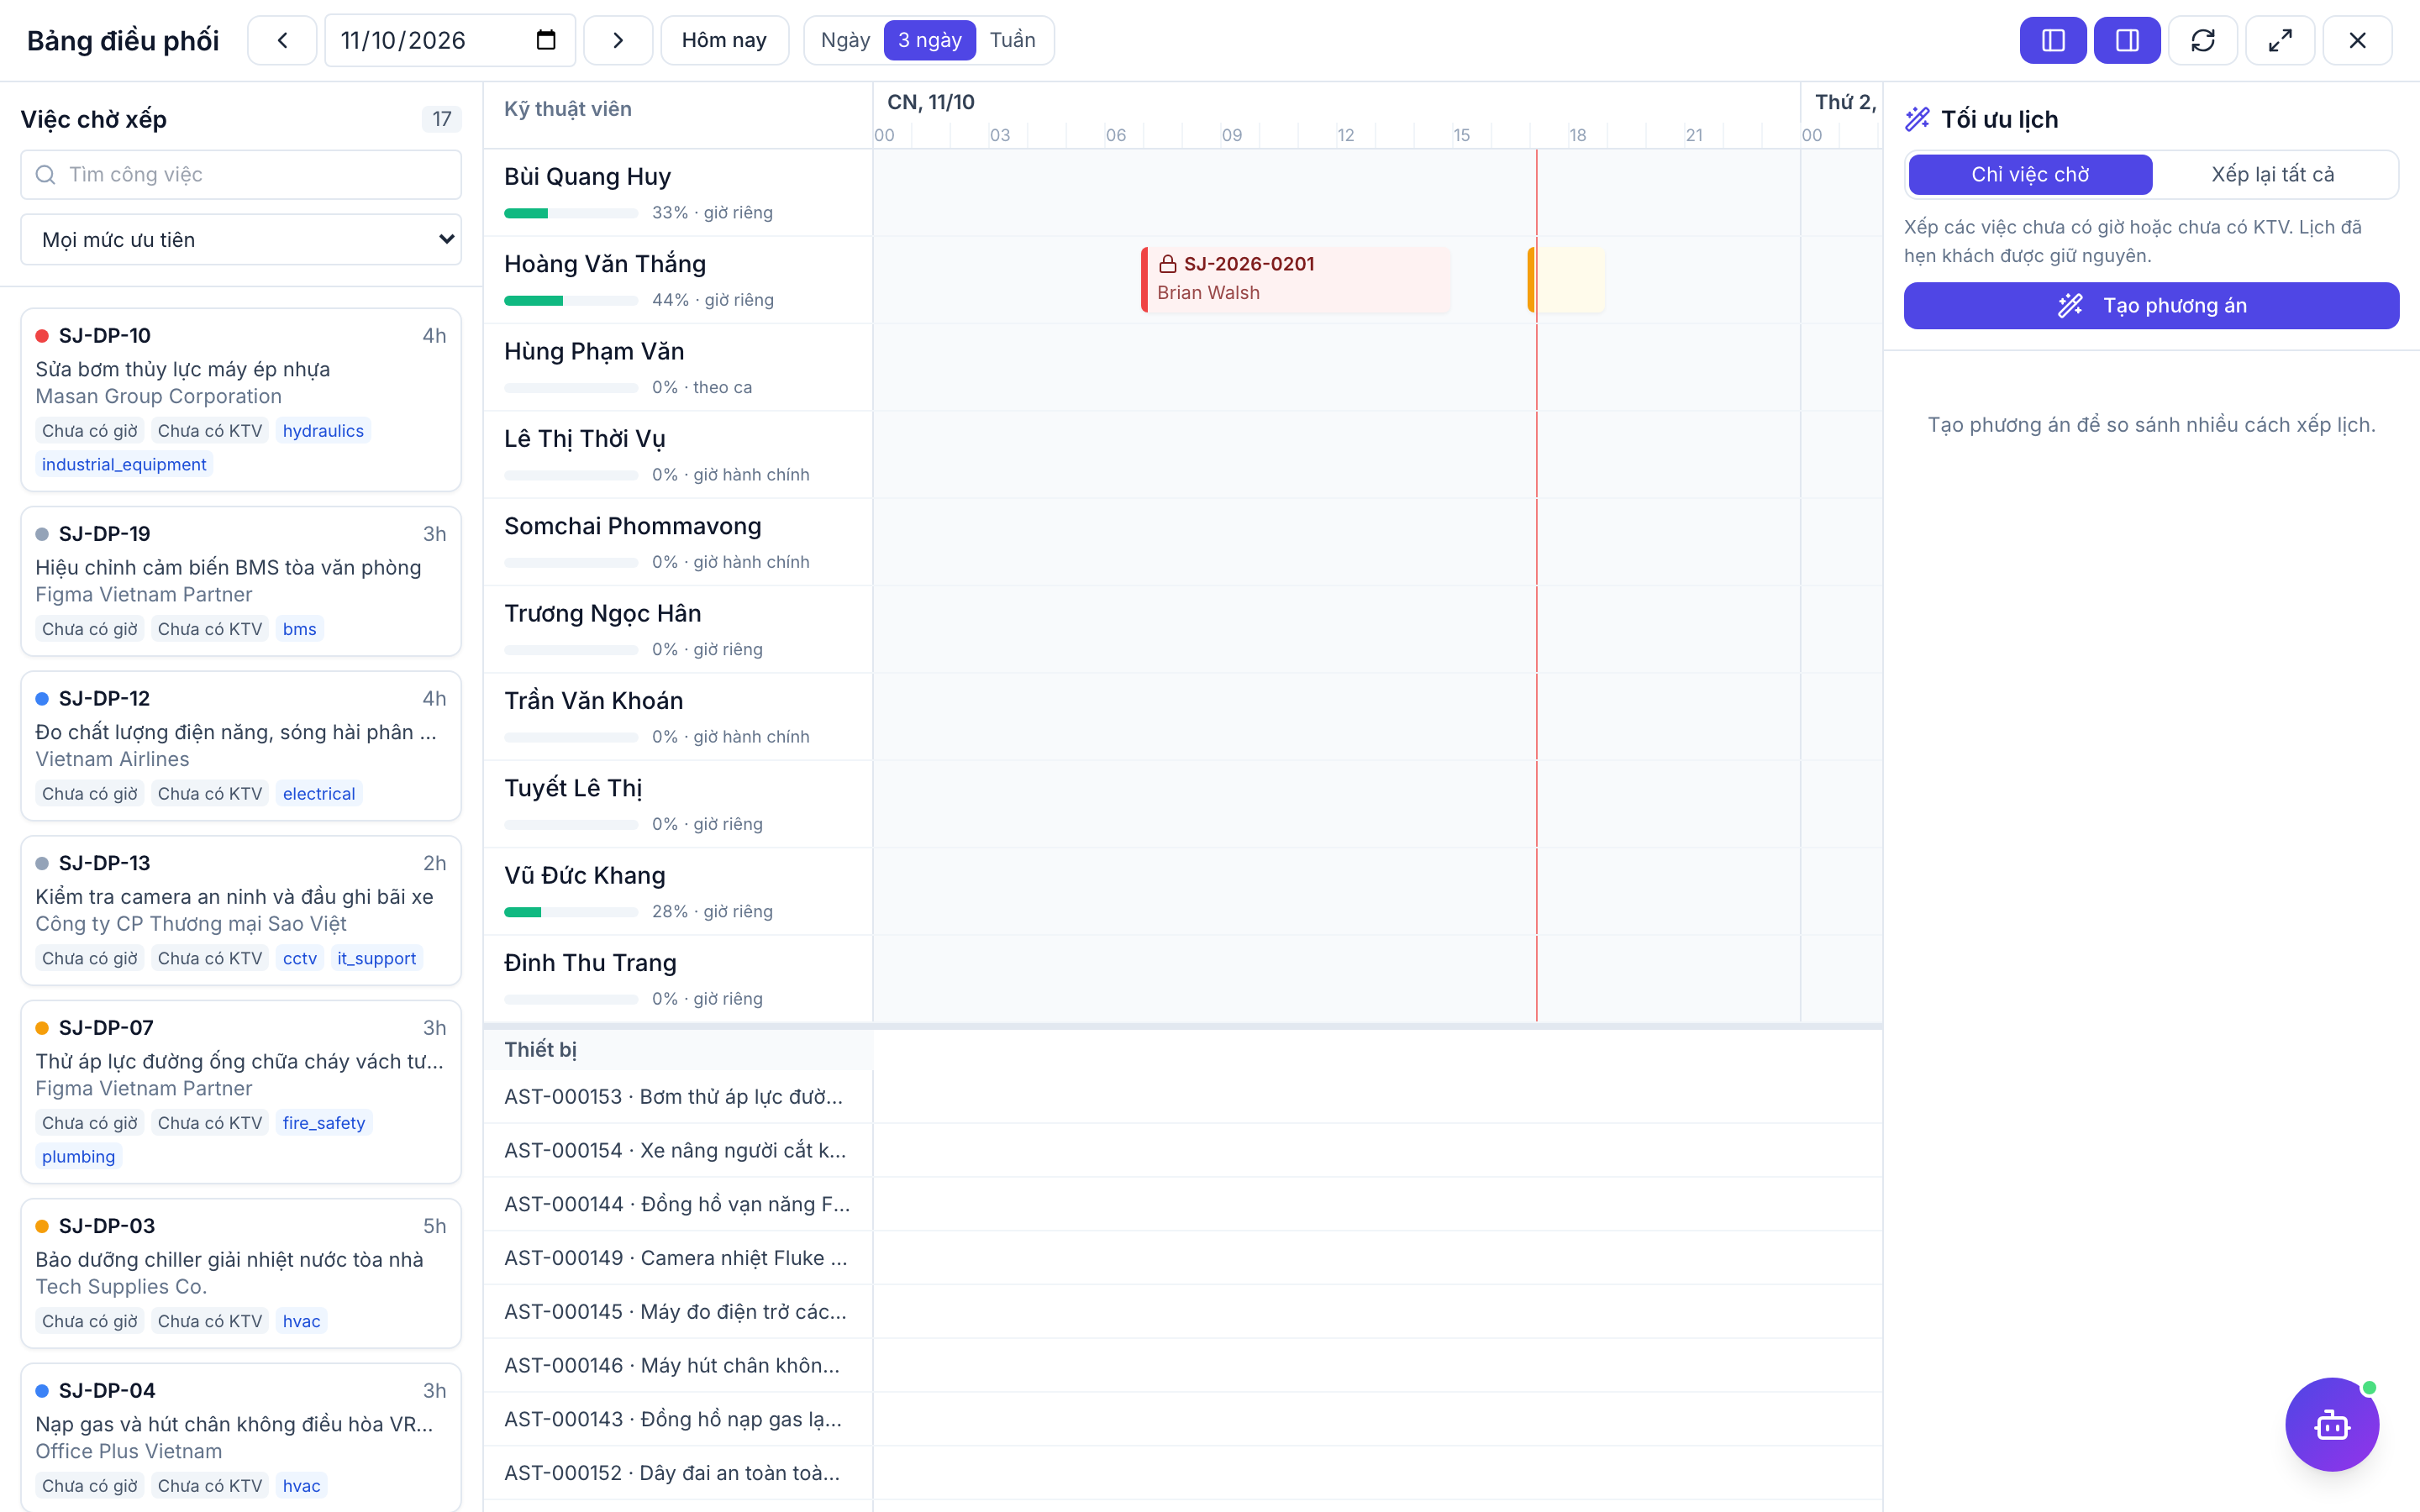Toggle the left pending-jobs panel
The image size is (2420, 1512).
[x=2053, y=40]
